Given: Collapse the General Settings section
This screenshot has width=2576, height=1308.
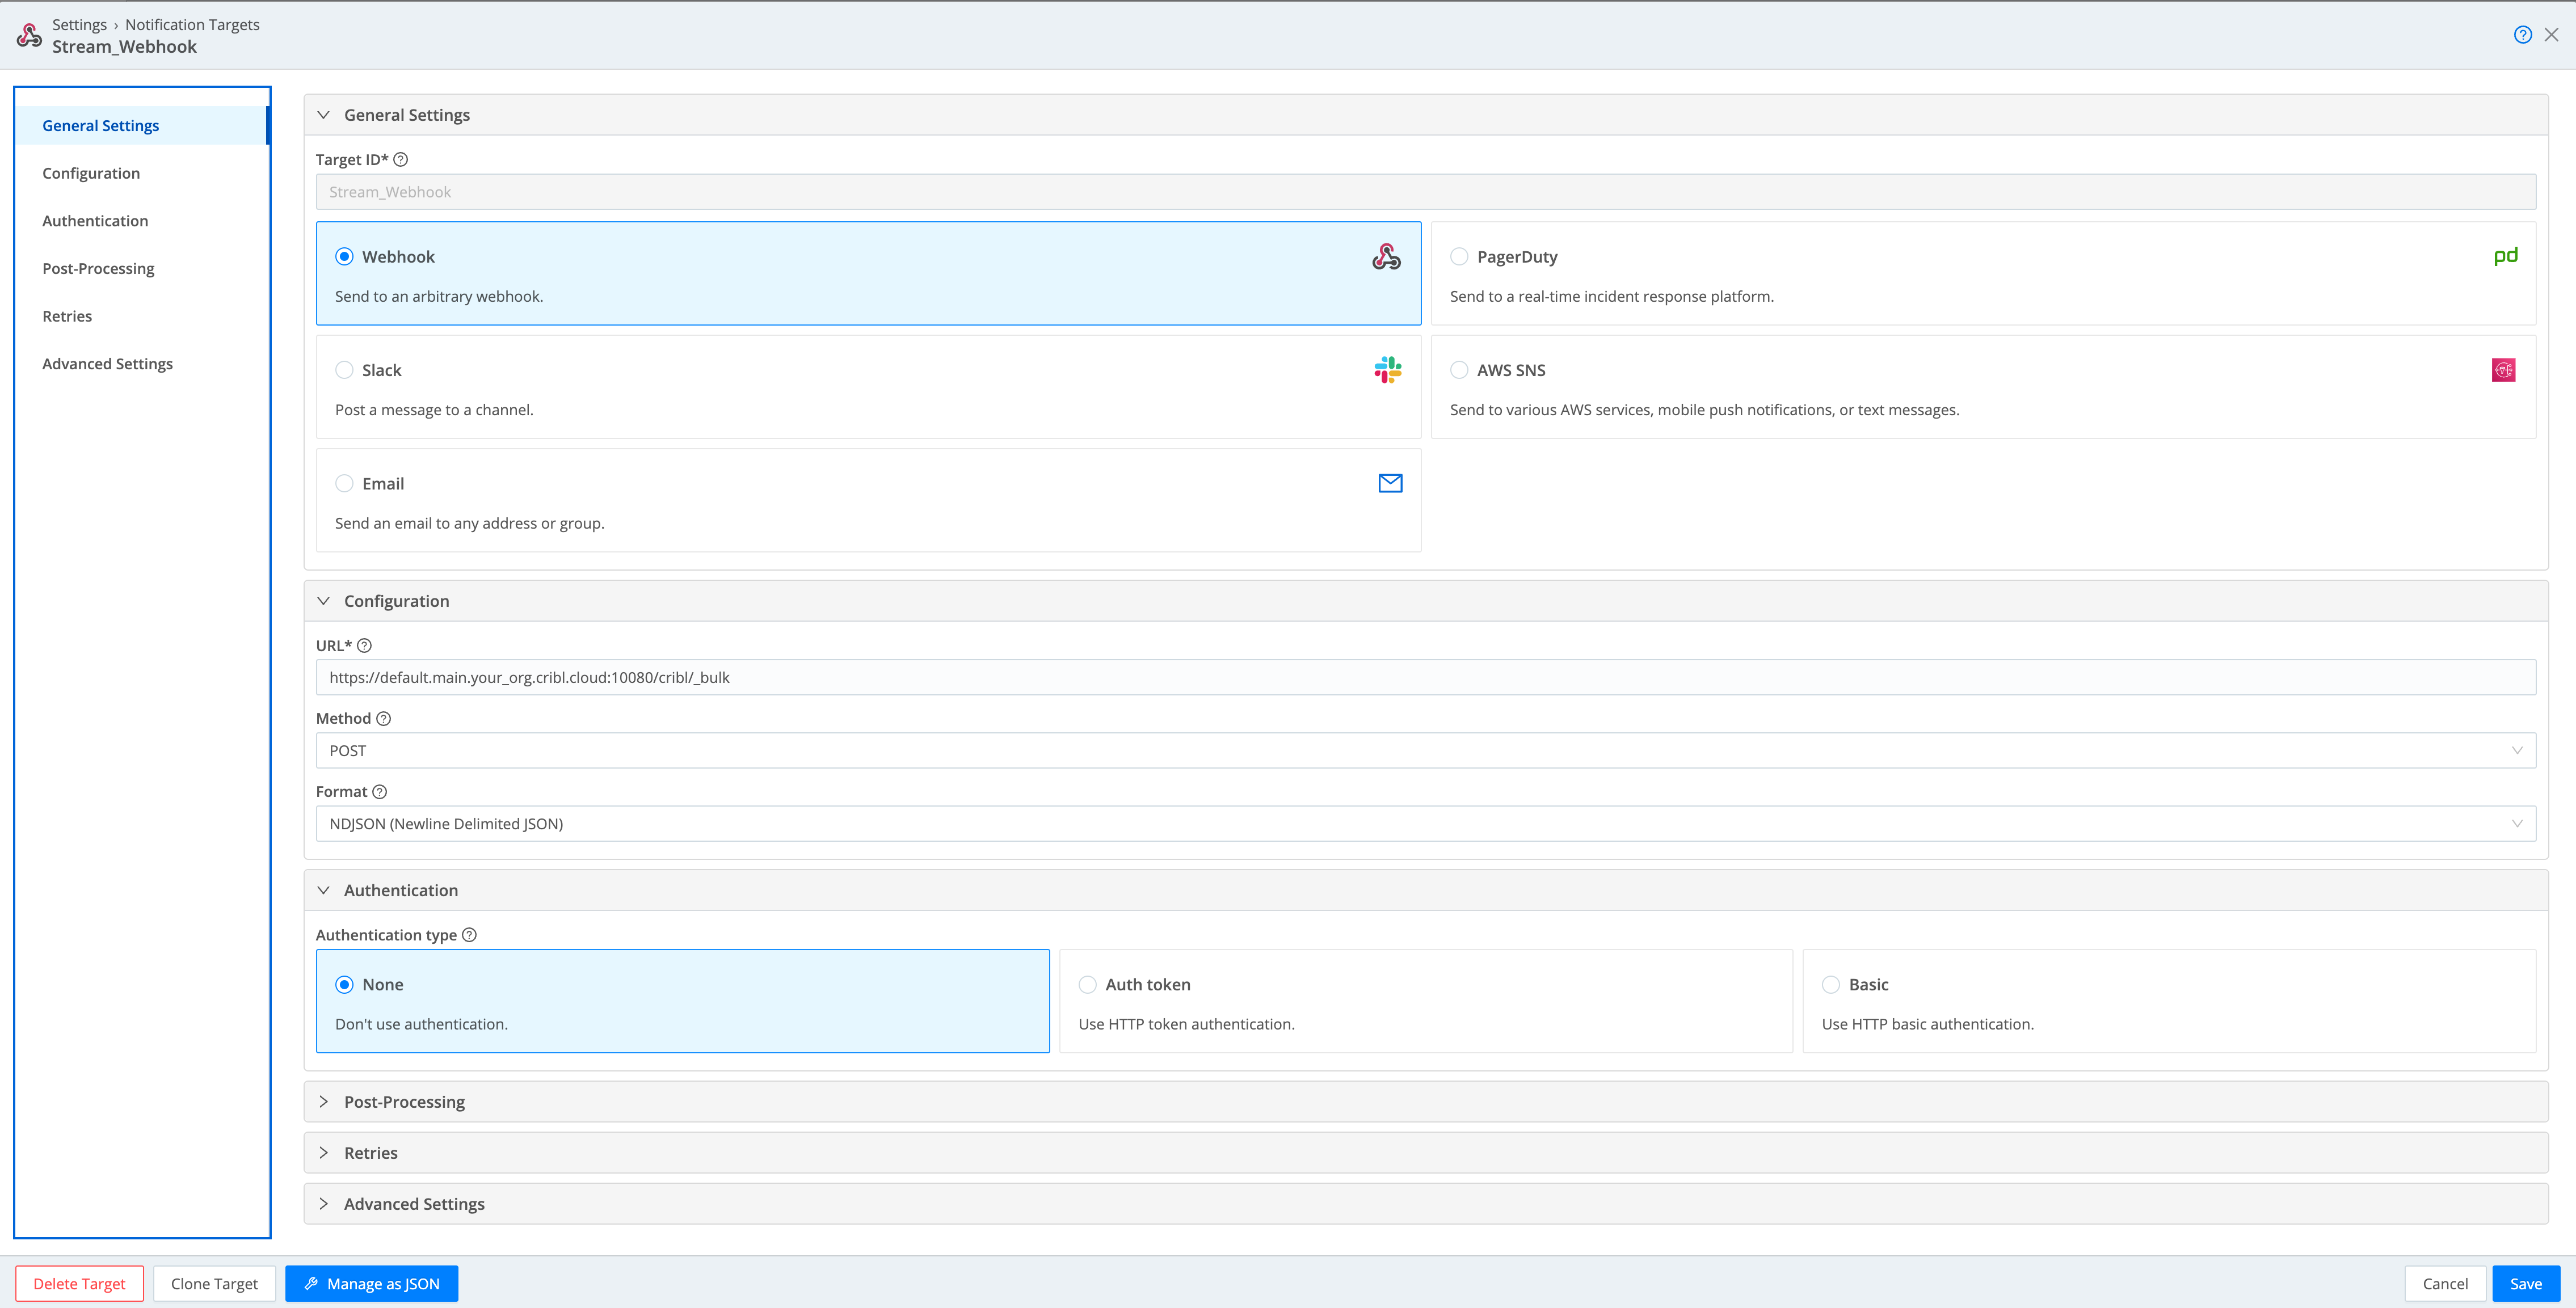Looking at the screenshot, I should (x=324, y=114).
